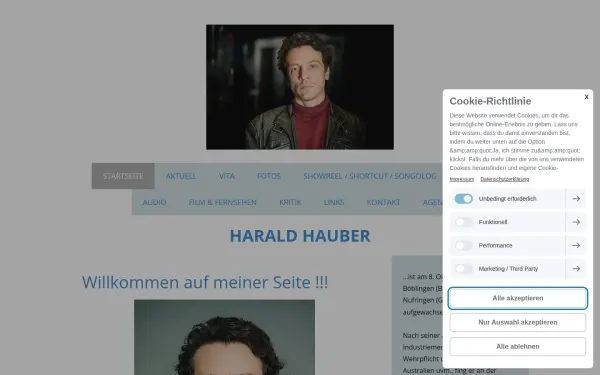The image size is (600, 375).
Task: Go to the Startseite menu item
Action: [123, 176]
